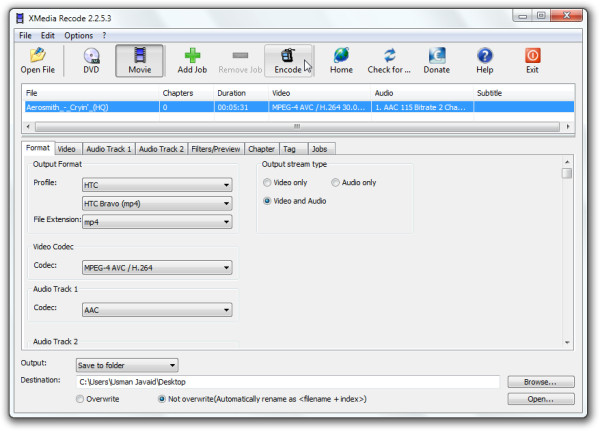
Task: Expand the HTC profile dropdown
Action: pyautogui.click(x=157, y=185)
